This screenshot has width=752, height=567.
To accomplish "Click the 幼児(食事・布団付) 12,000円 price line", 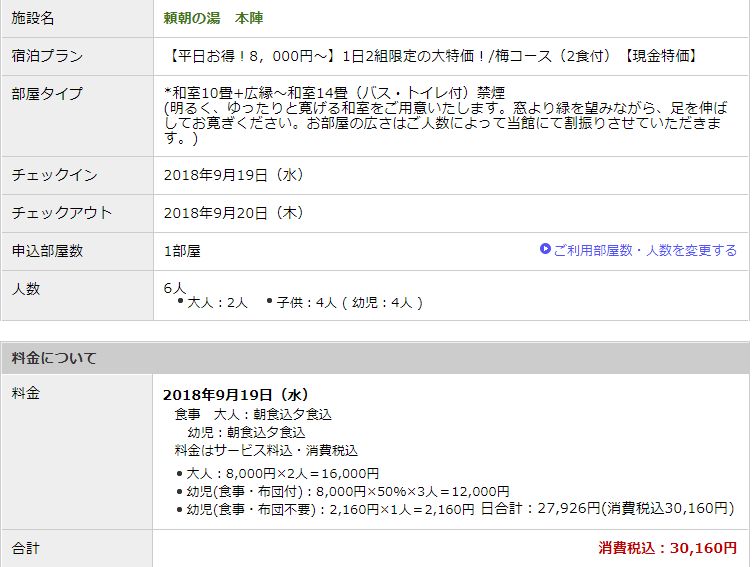I will pyautogui.click(x=348, y=491).
